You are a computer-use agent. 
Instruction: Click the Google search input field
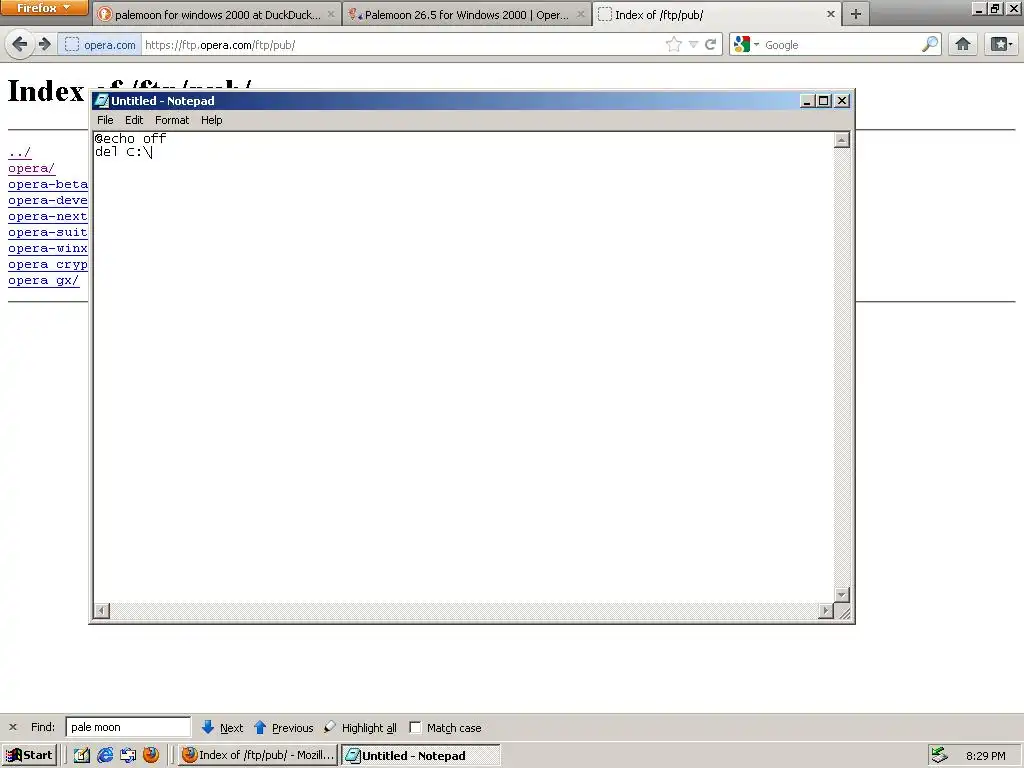pyautogui.click(x=841, y=45)
